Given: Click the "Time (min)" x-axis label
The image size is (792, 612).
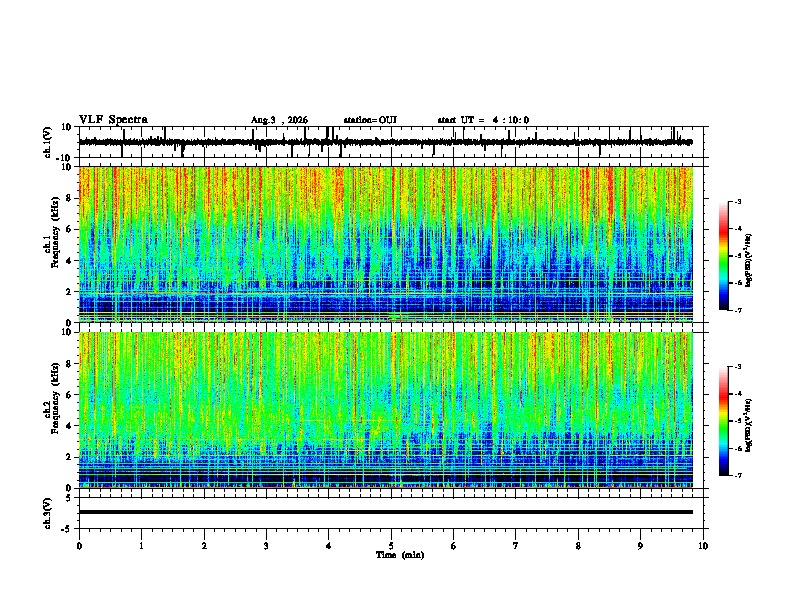Looking at the screenshot, I should click(400, 555).
